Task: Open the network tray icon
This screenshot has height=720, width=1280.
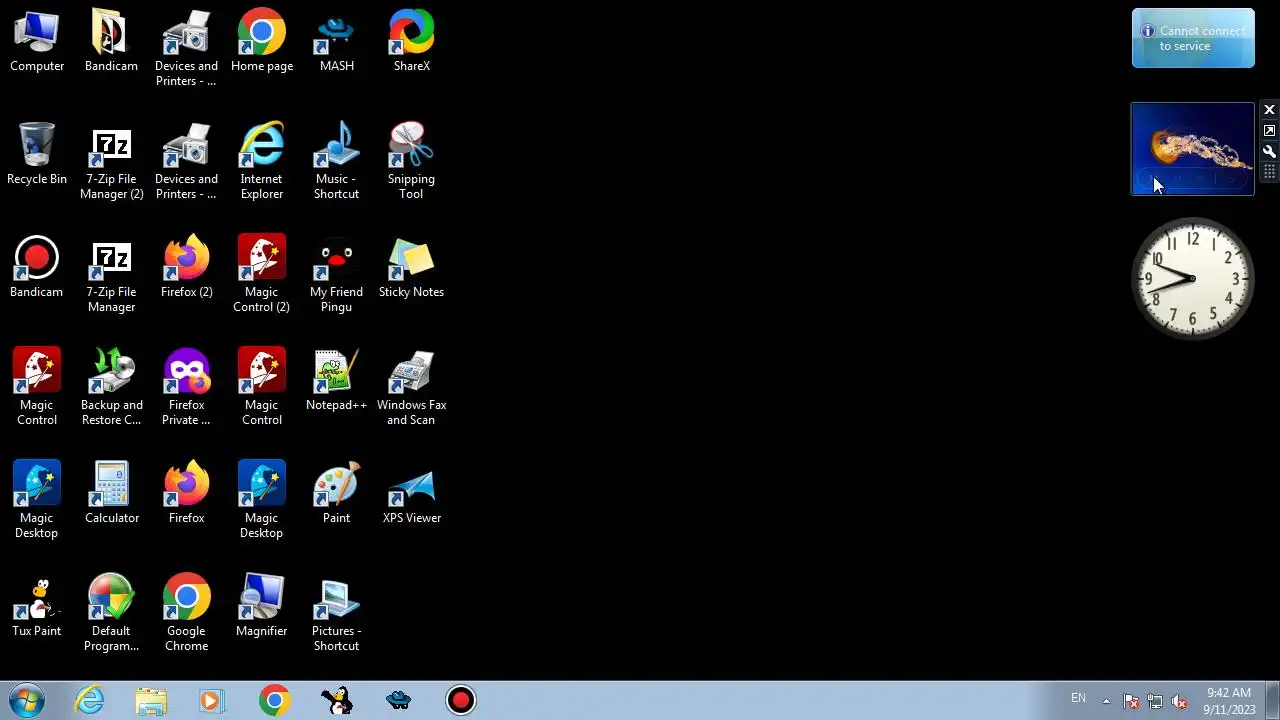Action: (x=1155, y=701)
